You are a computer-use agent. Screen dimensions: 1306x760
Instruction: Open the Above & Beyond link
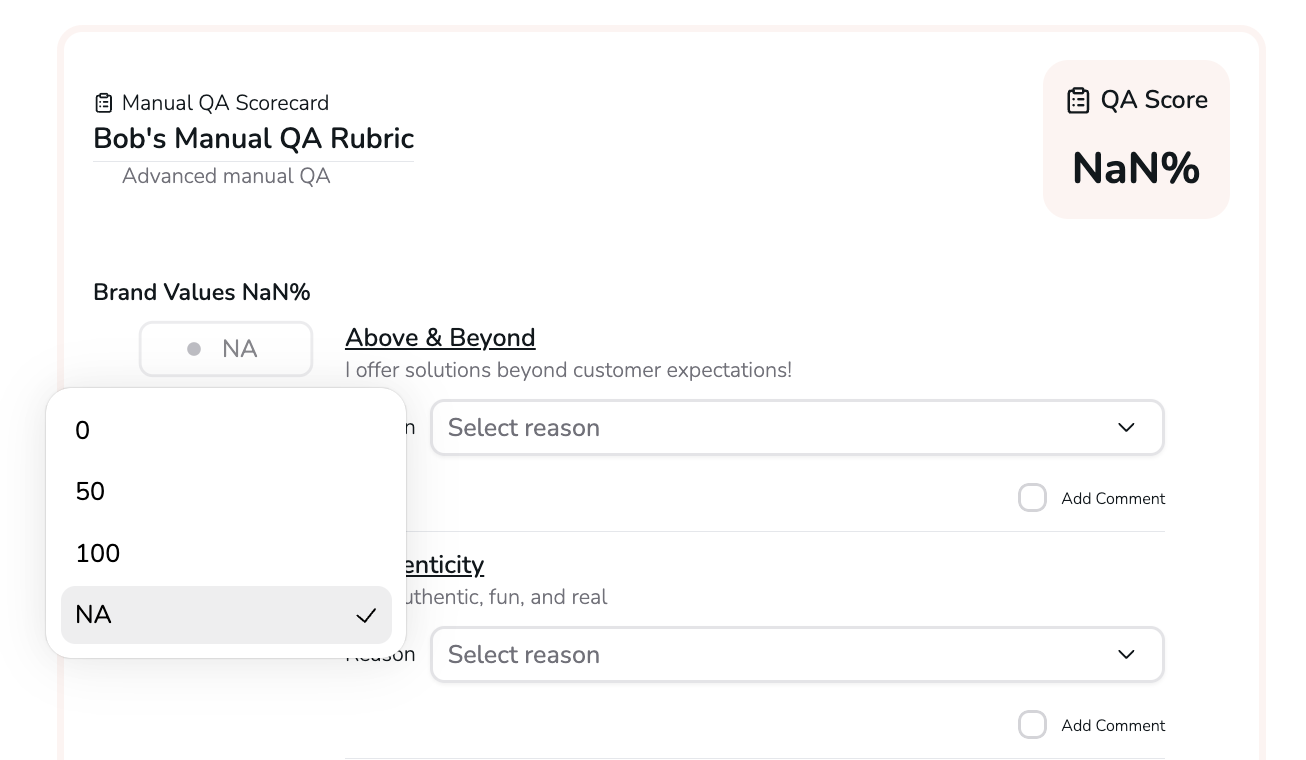(440, 338)
